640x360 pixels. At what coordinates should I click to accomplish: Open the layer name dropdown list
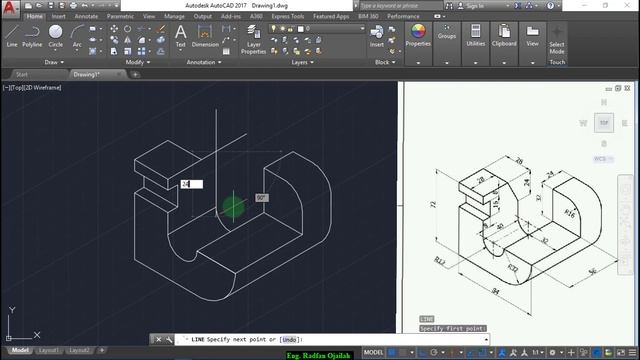362,29
